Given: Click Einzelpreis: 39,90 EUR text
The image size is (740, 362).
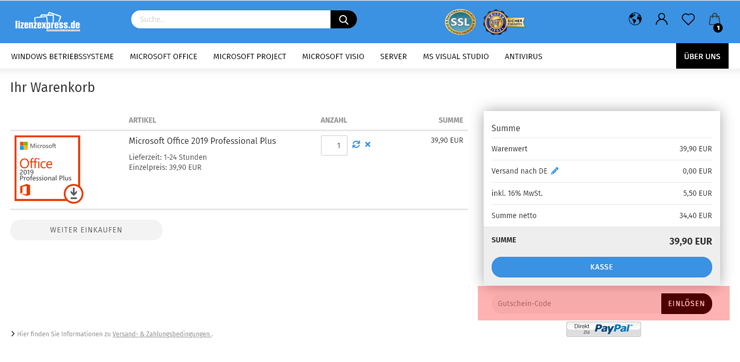Looking at the screenshot, I should 165,167.
